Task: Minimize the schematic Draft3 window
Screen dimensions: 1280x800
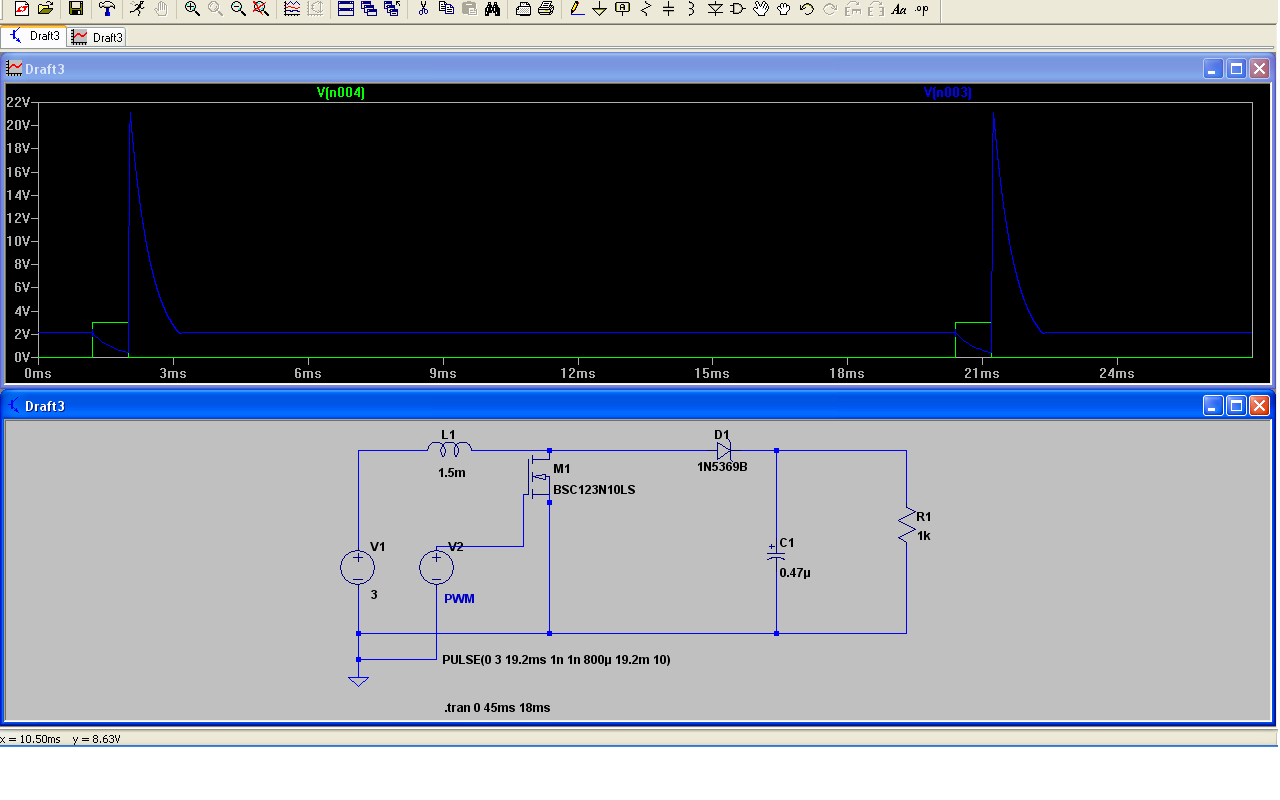Action: click(1213, 406)
